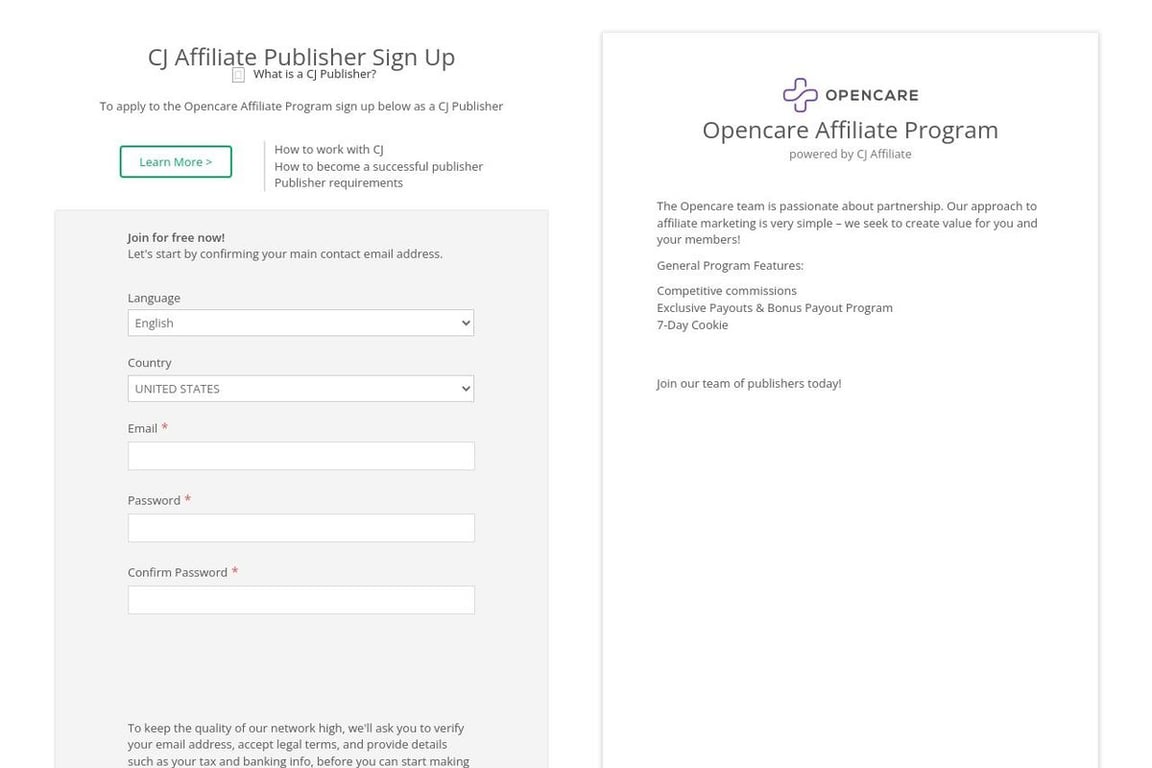Click the Exclusive Payouts & Bonus Payout Program line

774,308
